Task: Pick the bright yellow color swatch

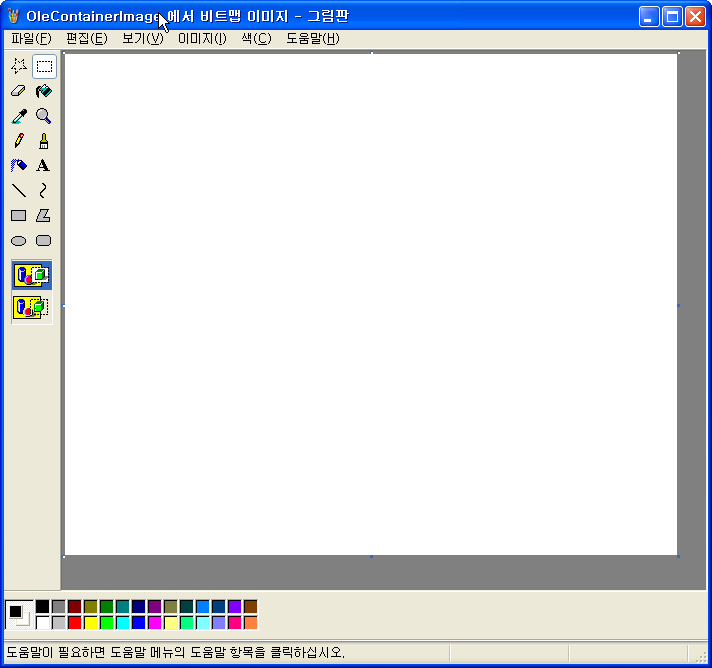Action: tap(91, 623)
